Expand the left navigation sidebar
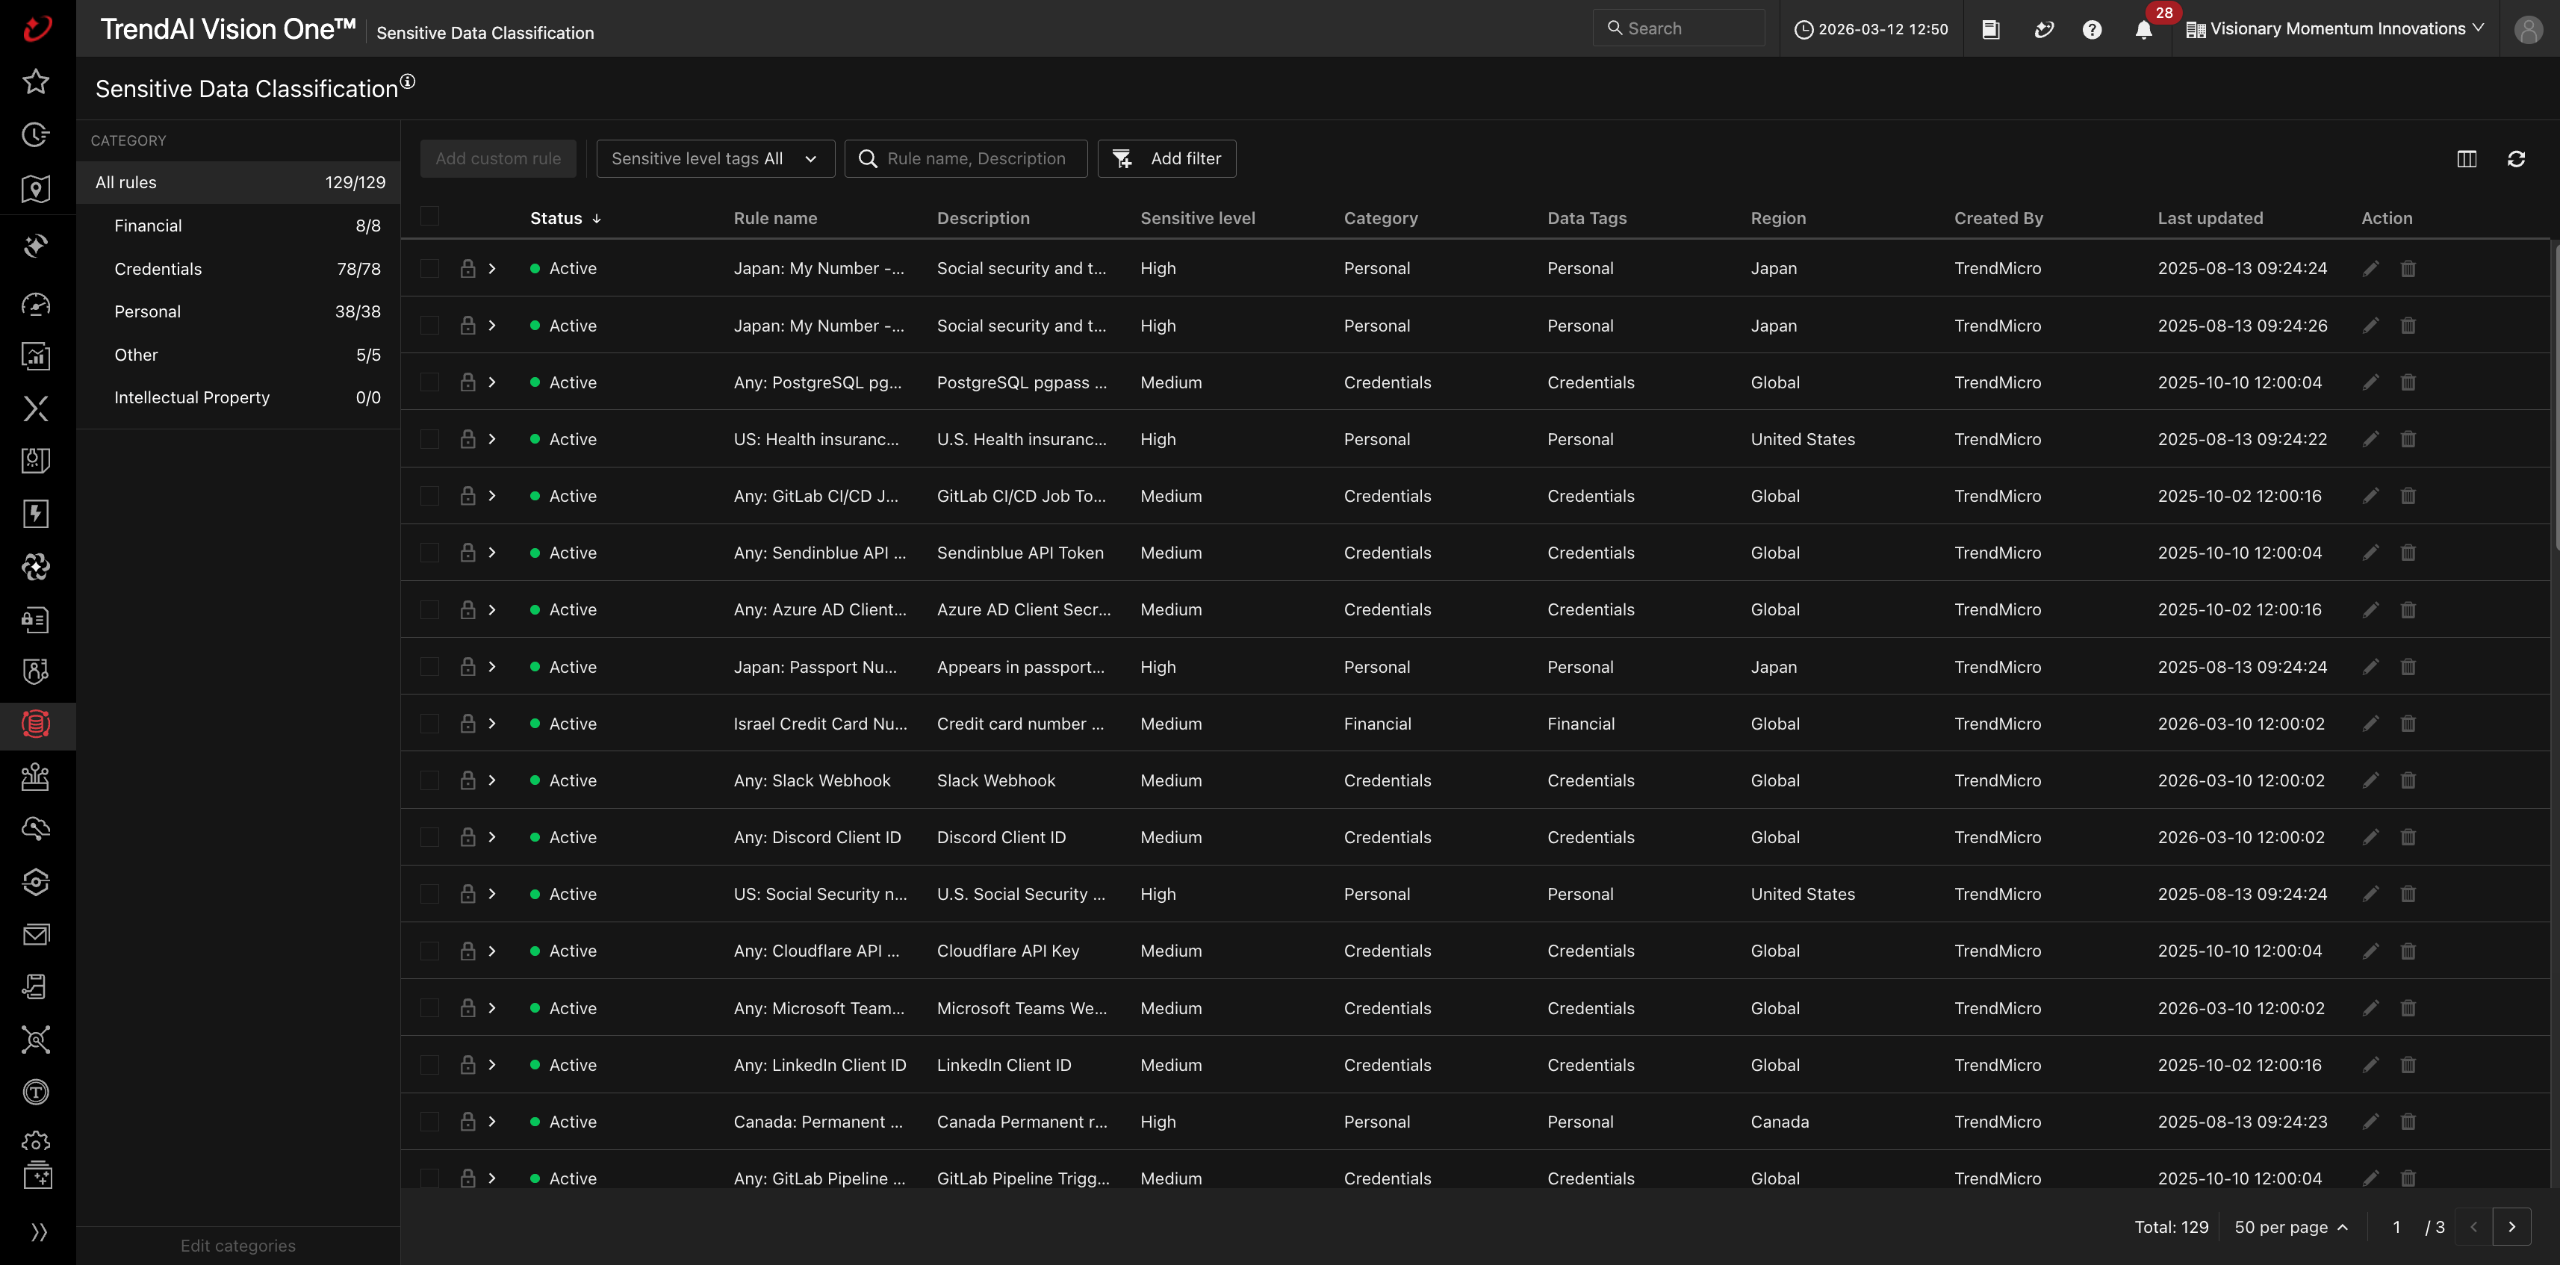The height and width of the screenshot is (1265, 2560). click(x=38, y=1232)
